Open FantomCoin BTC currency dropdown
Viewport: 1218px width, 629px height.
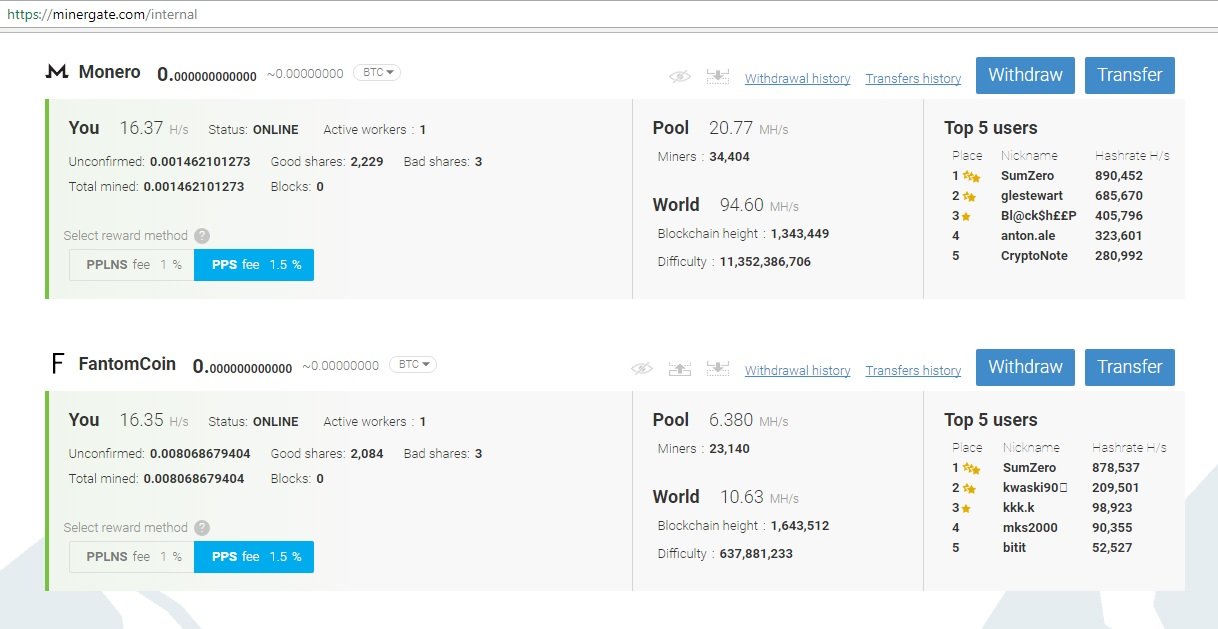(x=412, y=364)
